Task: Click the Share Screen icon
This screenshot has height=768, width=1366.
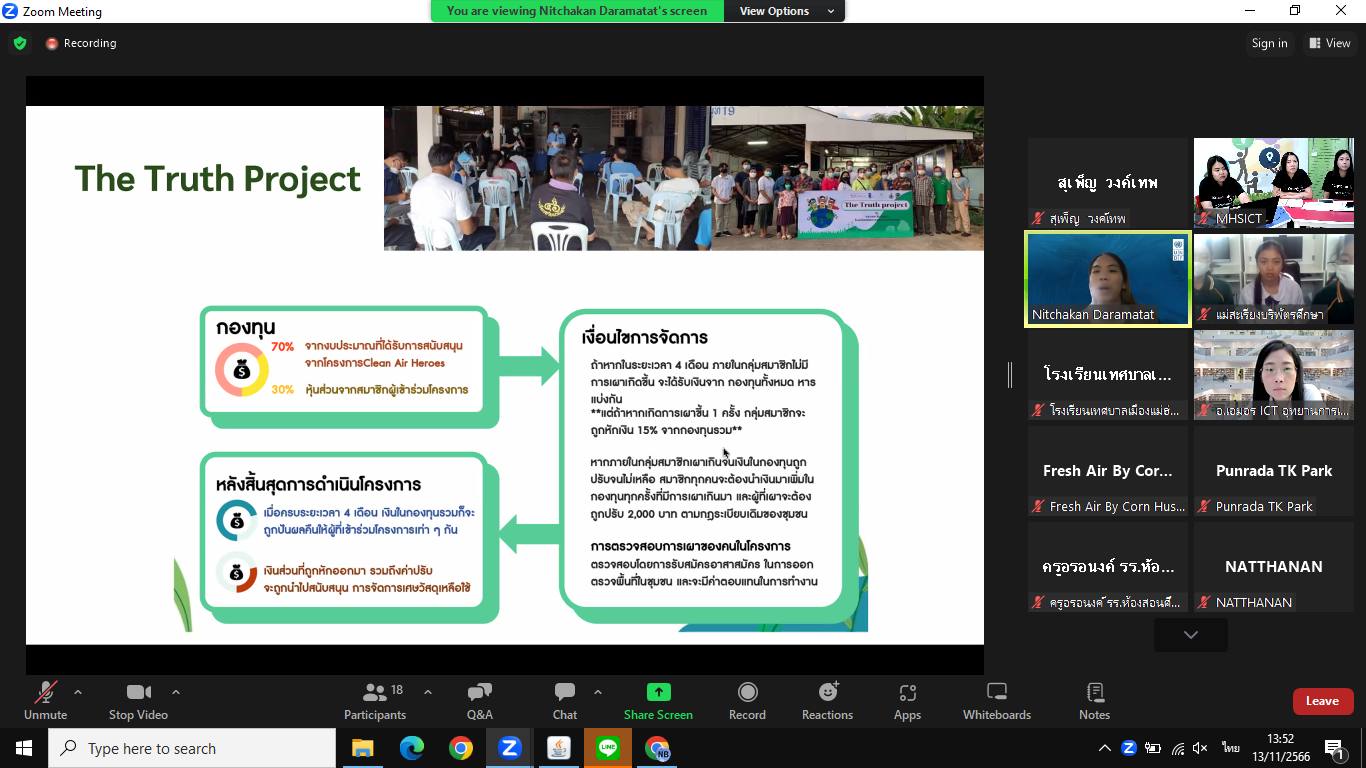Action: (x=658, y=692)
